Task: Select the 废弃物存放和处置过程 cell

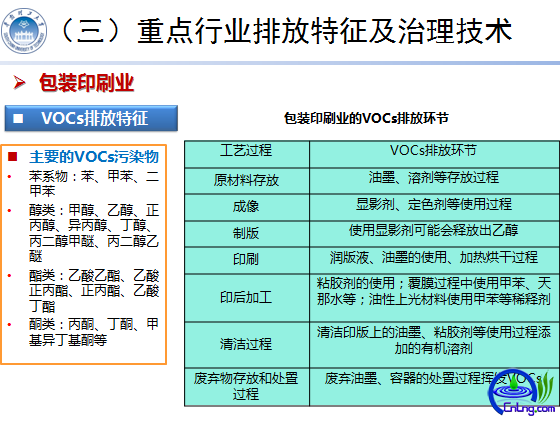Action: (x=247, y=387)
